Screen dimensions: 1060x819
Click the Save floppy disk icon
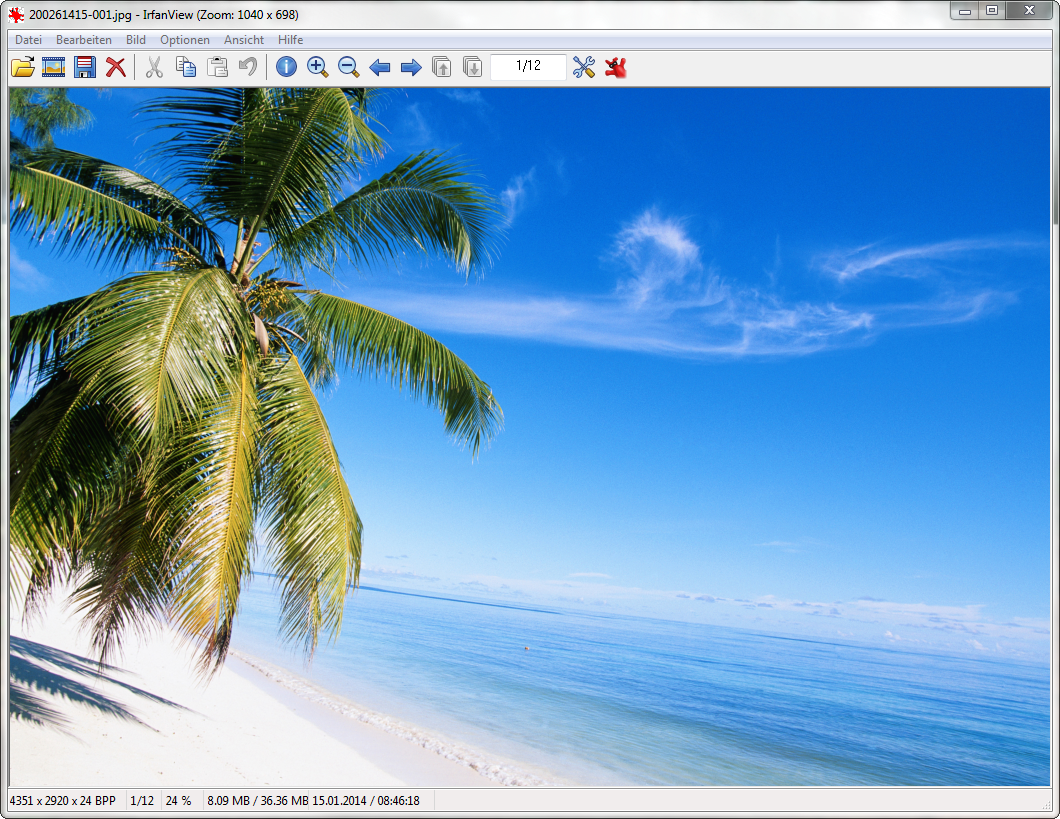point(85,67)
